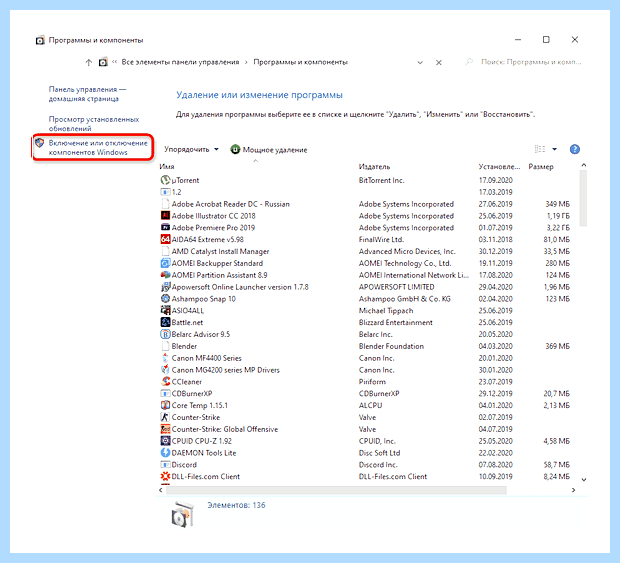Screen dimensions: 620x563
Task: Click the ASIO4ALL icon
Action: tap(165, 311)
